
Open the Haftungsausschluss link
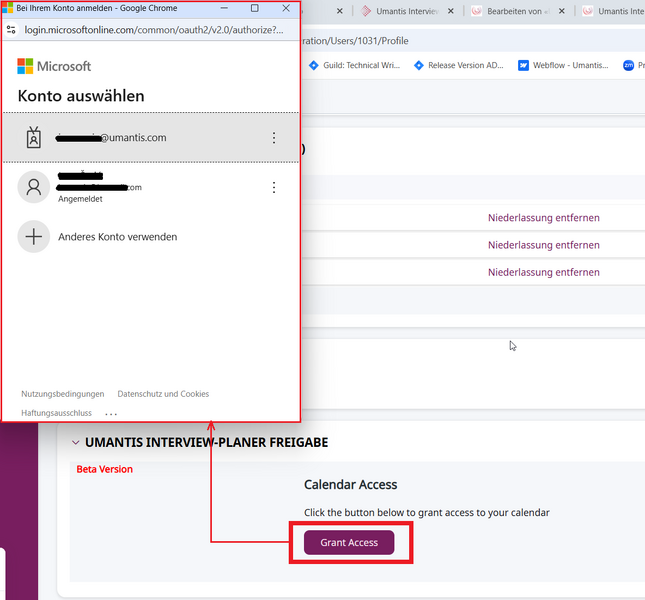tap(56, 413)
